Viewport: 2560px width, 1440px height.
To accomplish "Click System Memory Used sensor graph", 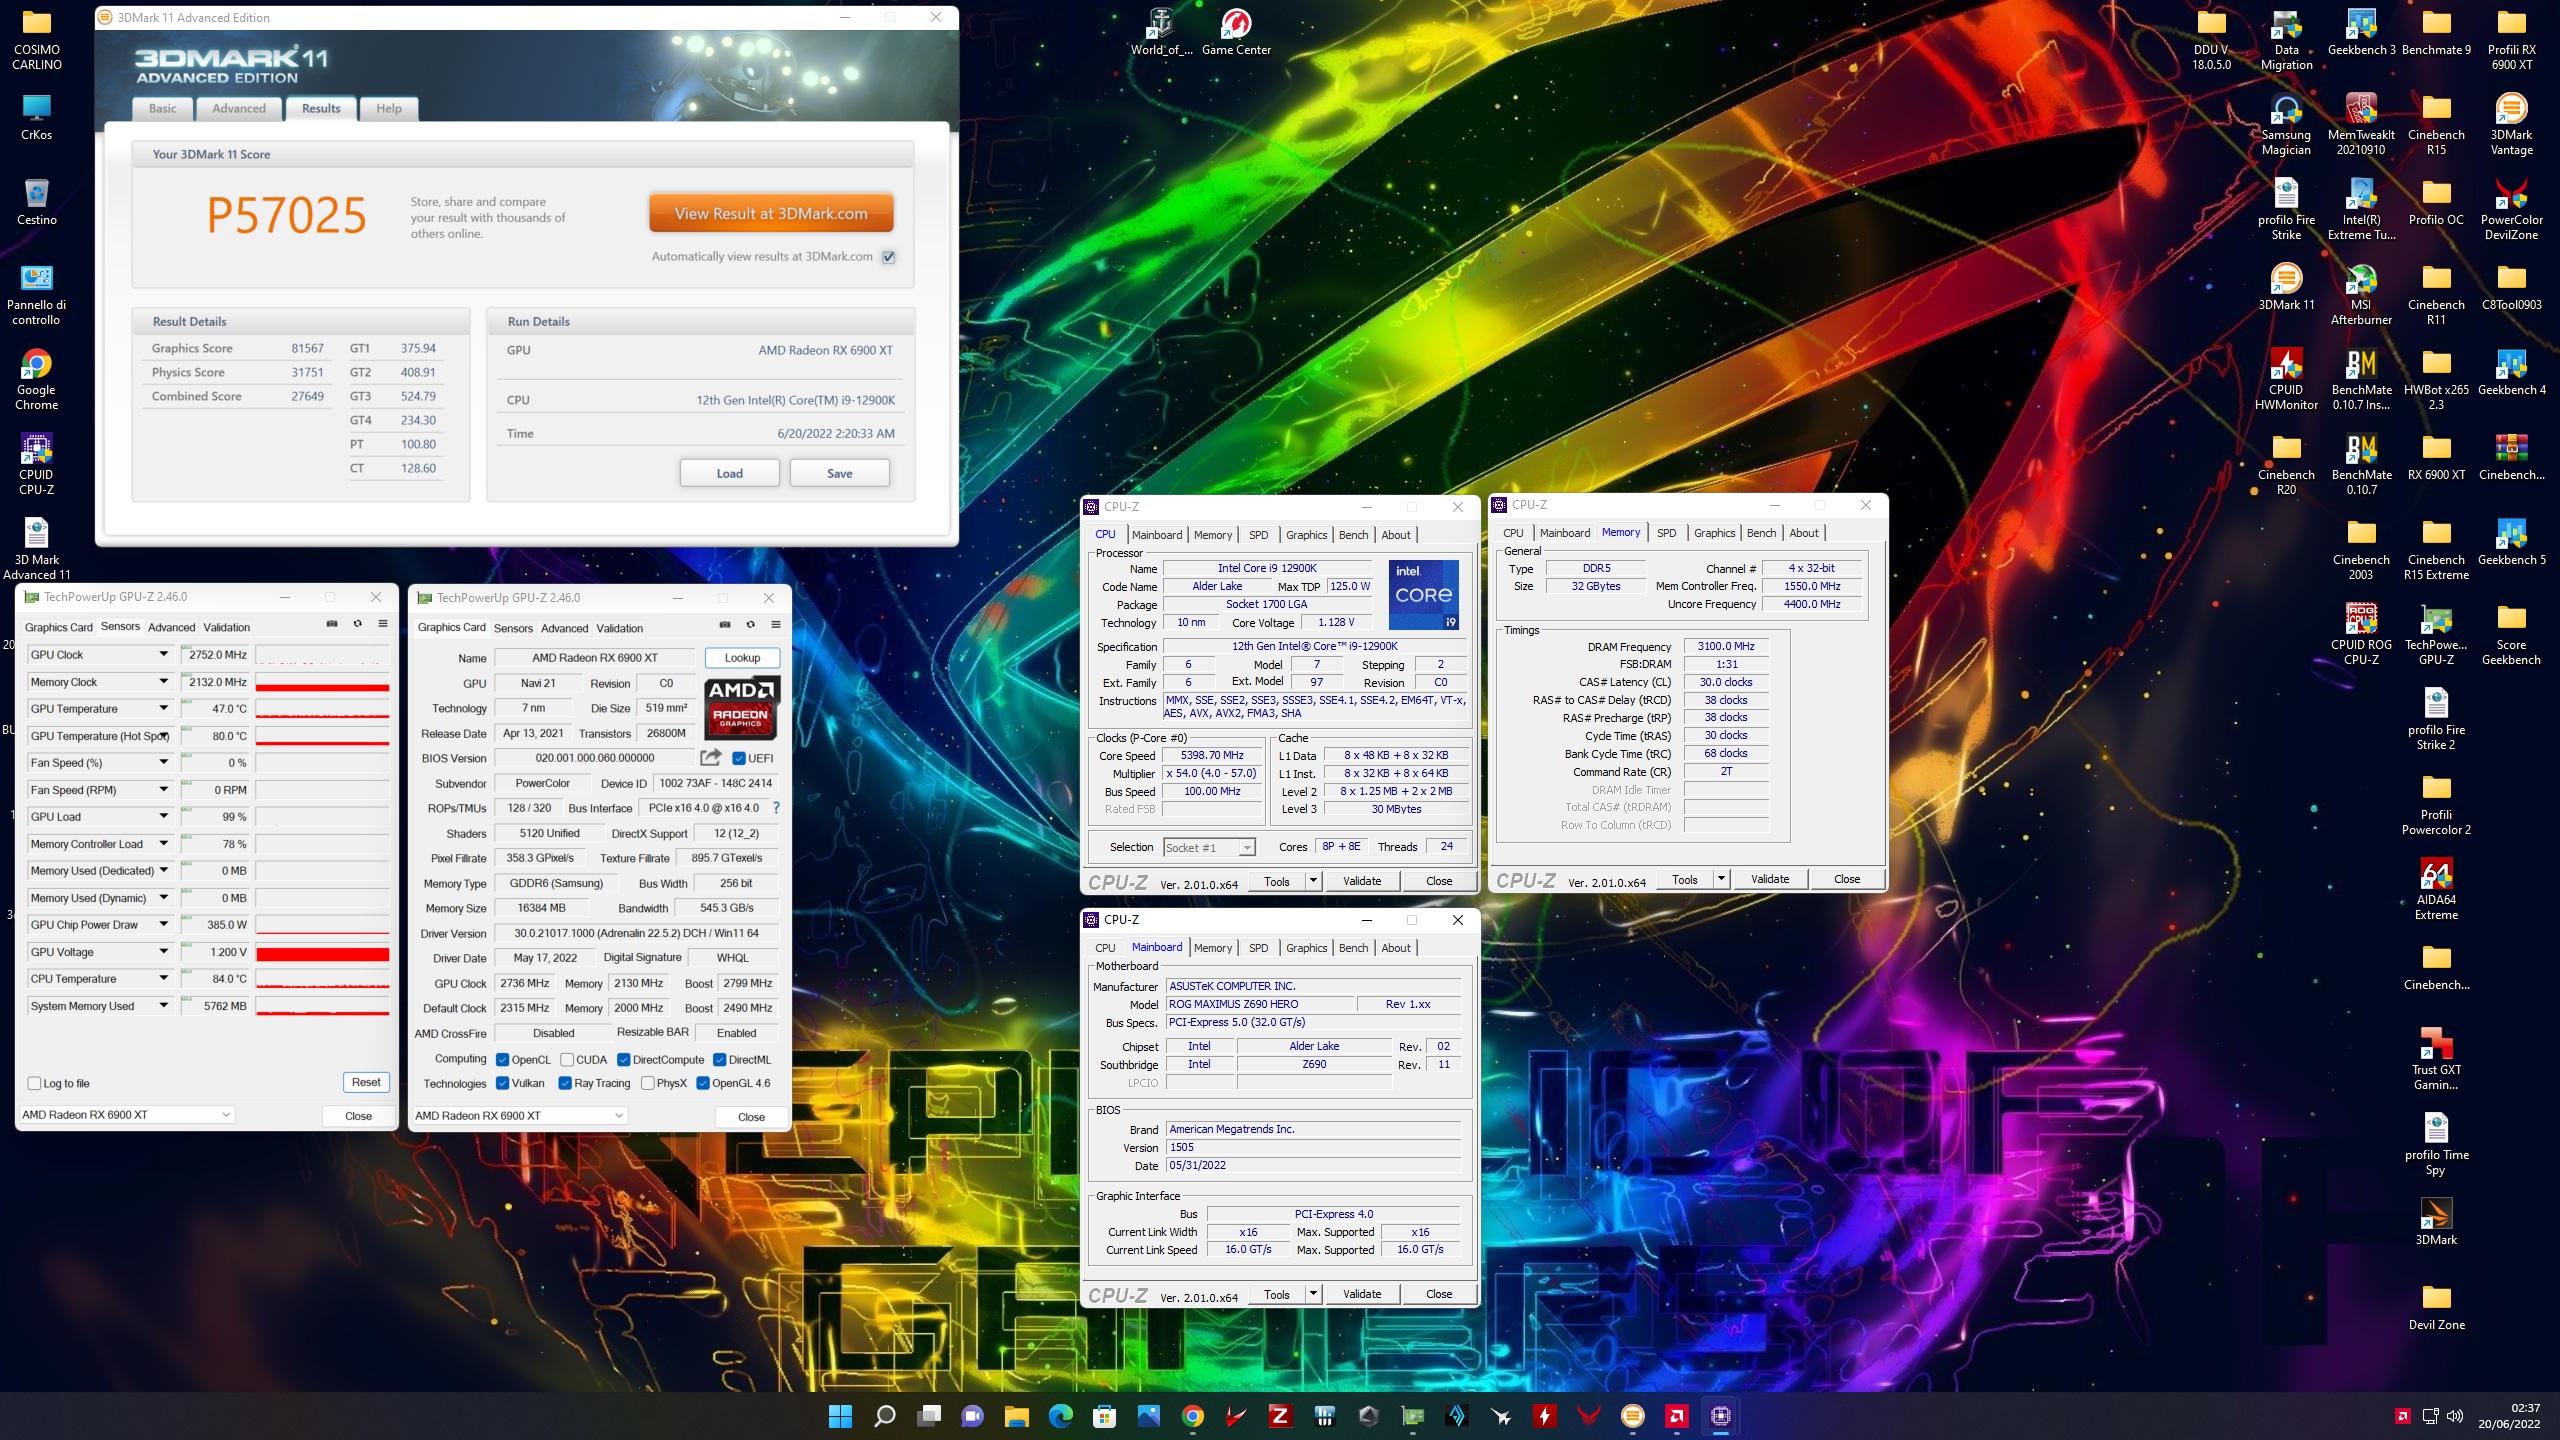I will 322,1006.
